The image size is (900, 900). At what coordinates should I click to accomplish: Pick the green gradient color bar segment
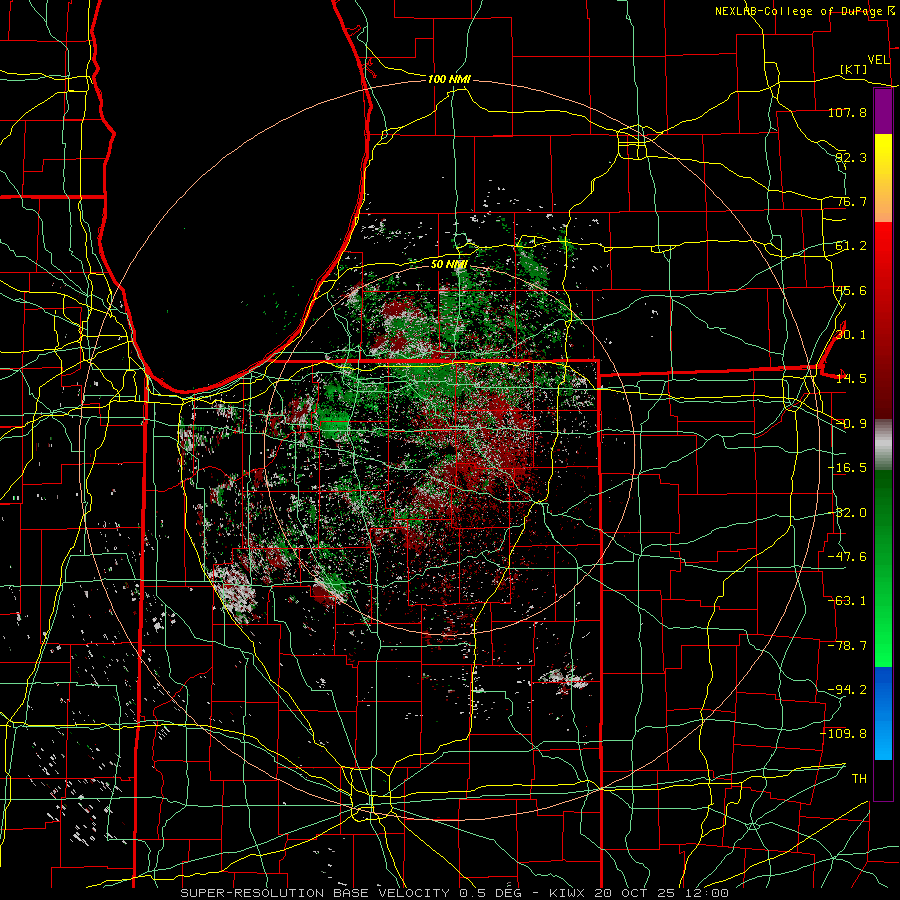pyautogui.click(x=883, y=568)
